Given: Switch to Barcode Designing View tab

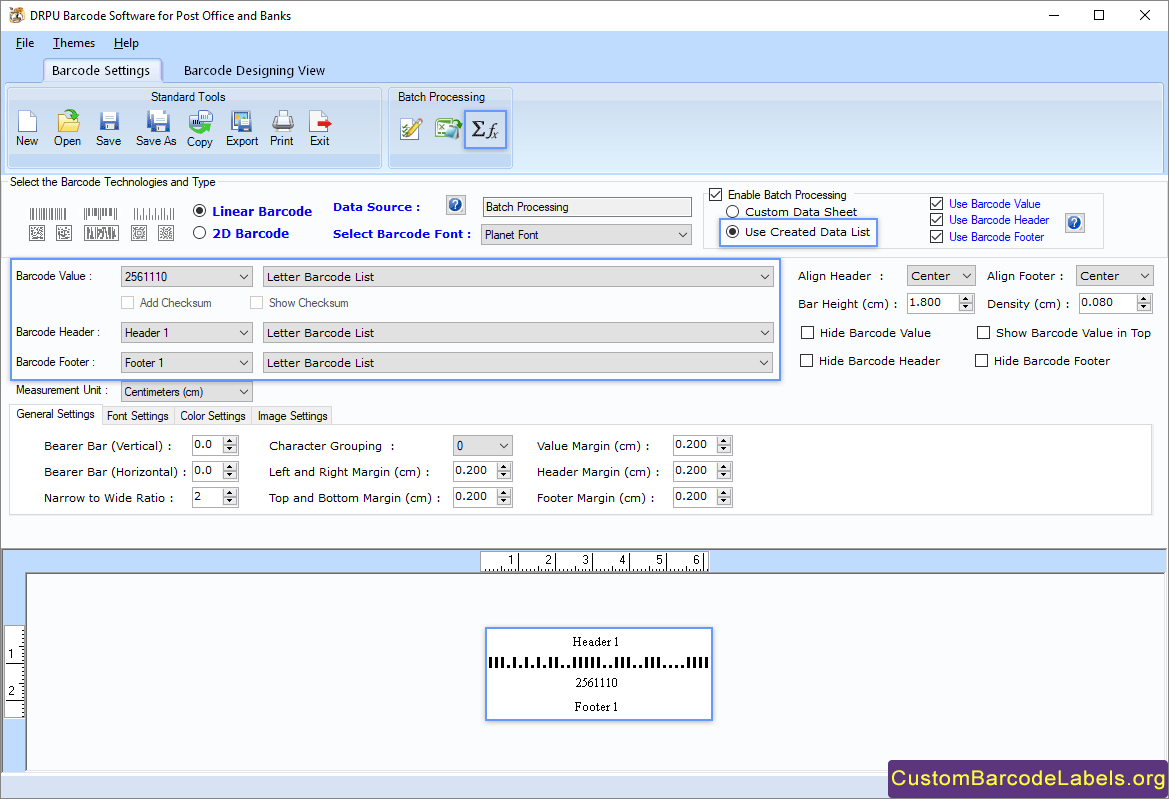Looking at the screenshot, I should [x=254, y=70].
